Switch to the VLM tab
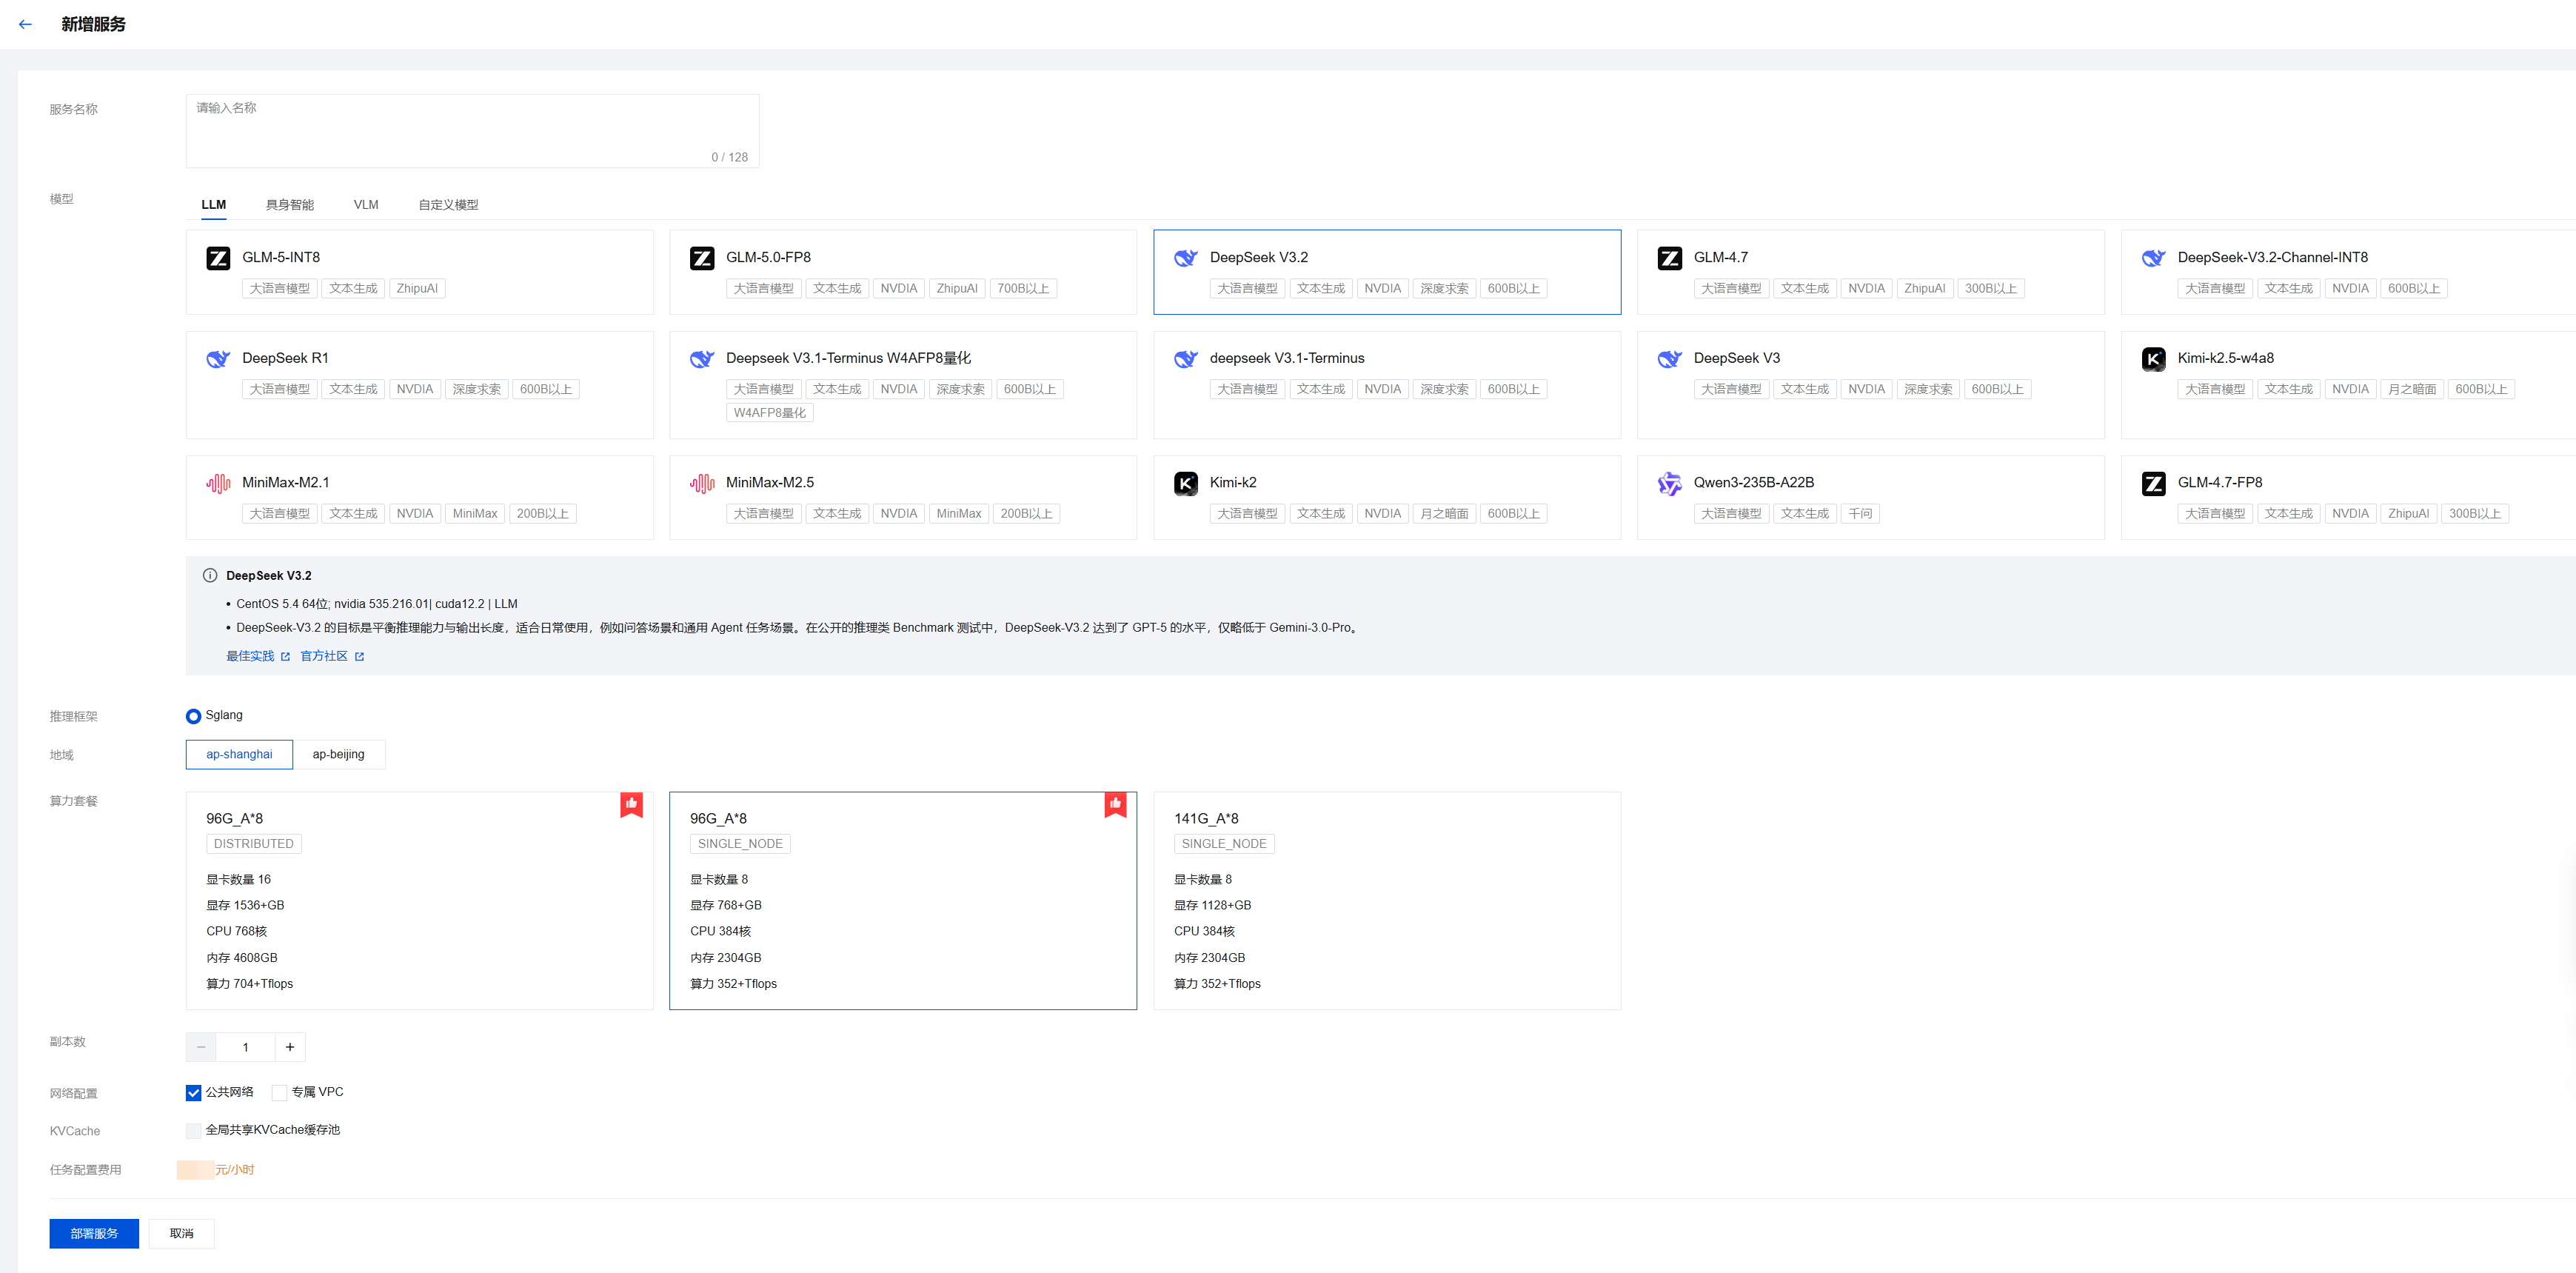2576x1273 pixels. pos(366,205)
